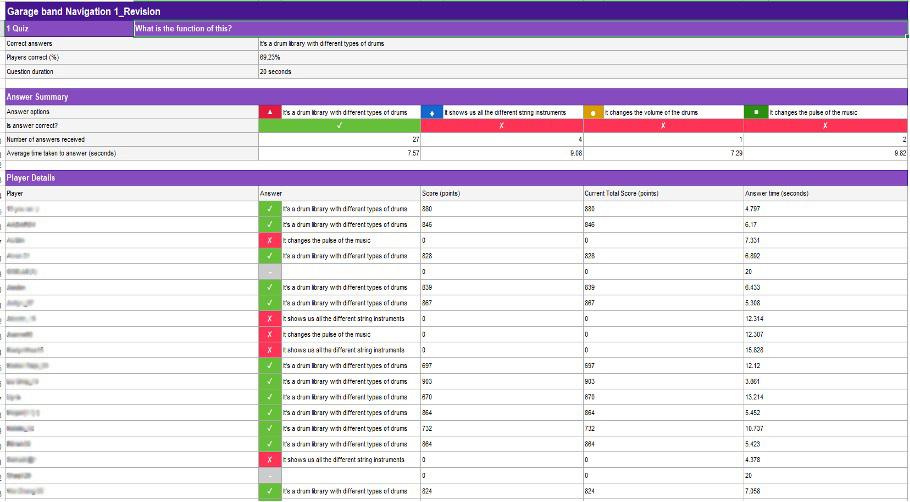Click the green check icon in the score 828 row
This screenshot has height=502, width=910.
click(270, 256)
